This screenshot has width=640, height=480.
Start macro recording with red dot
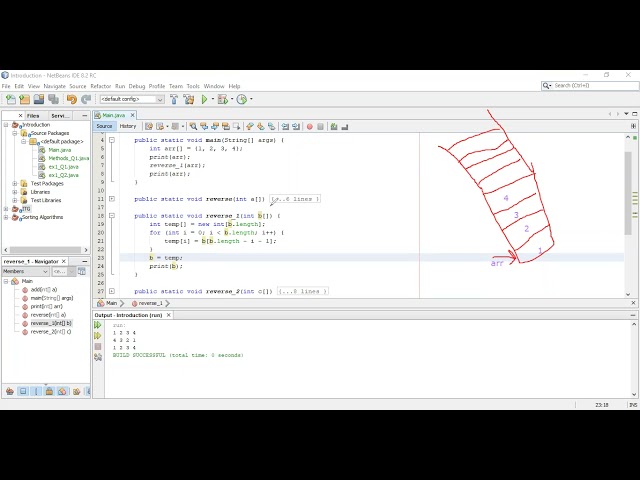pyautogui.click(x=310, y=127)
